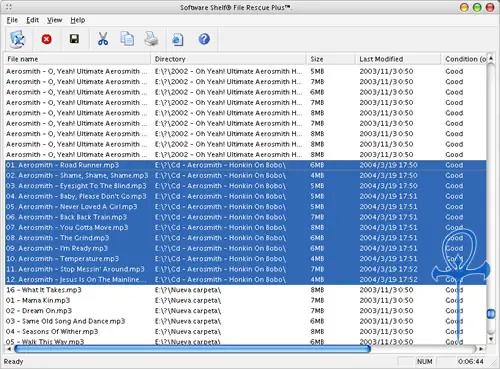Click the web page document icon
Image resolution: width=500 pixels, height=369 pixels.
(178, 39)
